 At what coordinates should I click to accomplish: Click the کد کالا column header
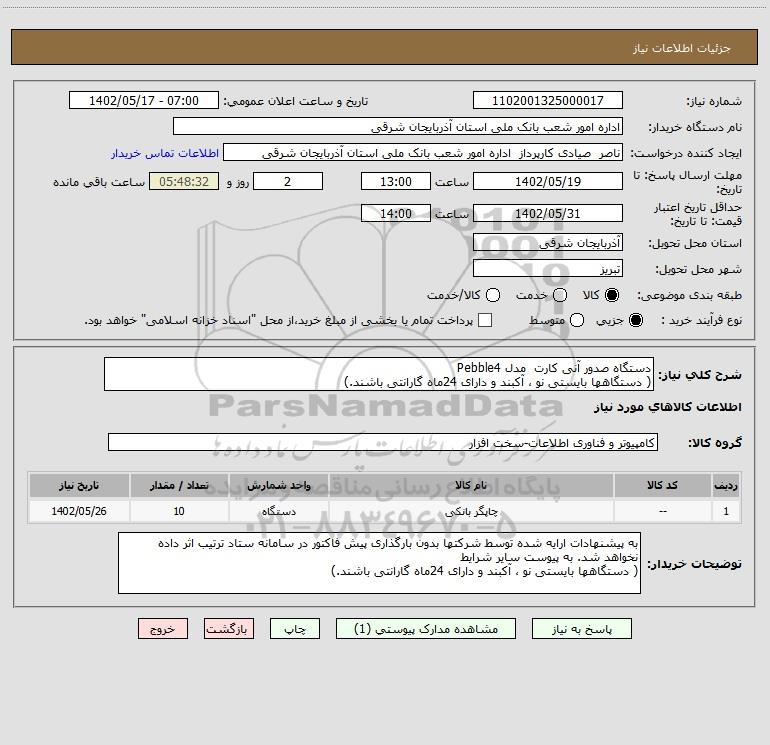662,485
